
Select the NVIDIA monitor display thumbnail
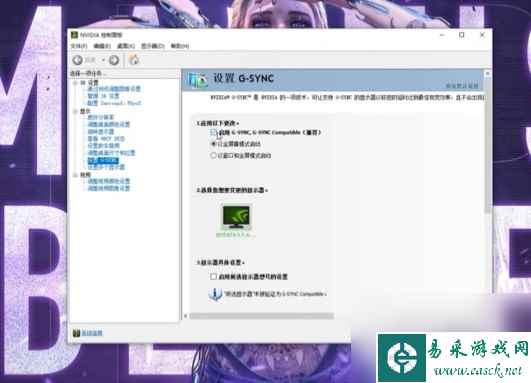pyautogui.click(x=236, y=217)
